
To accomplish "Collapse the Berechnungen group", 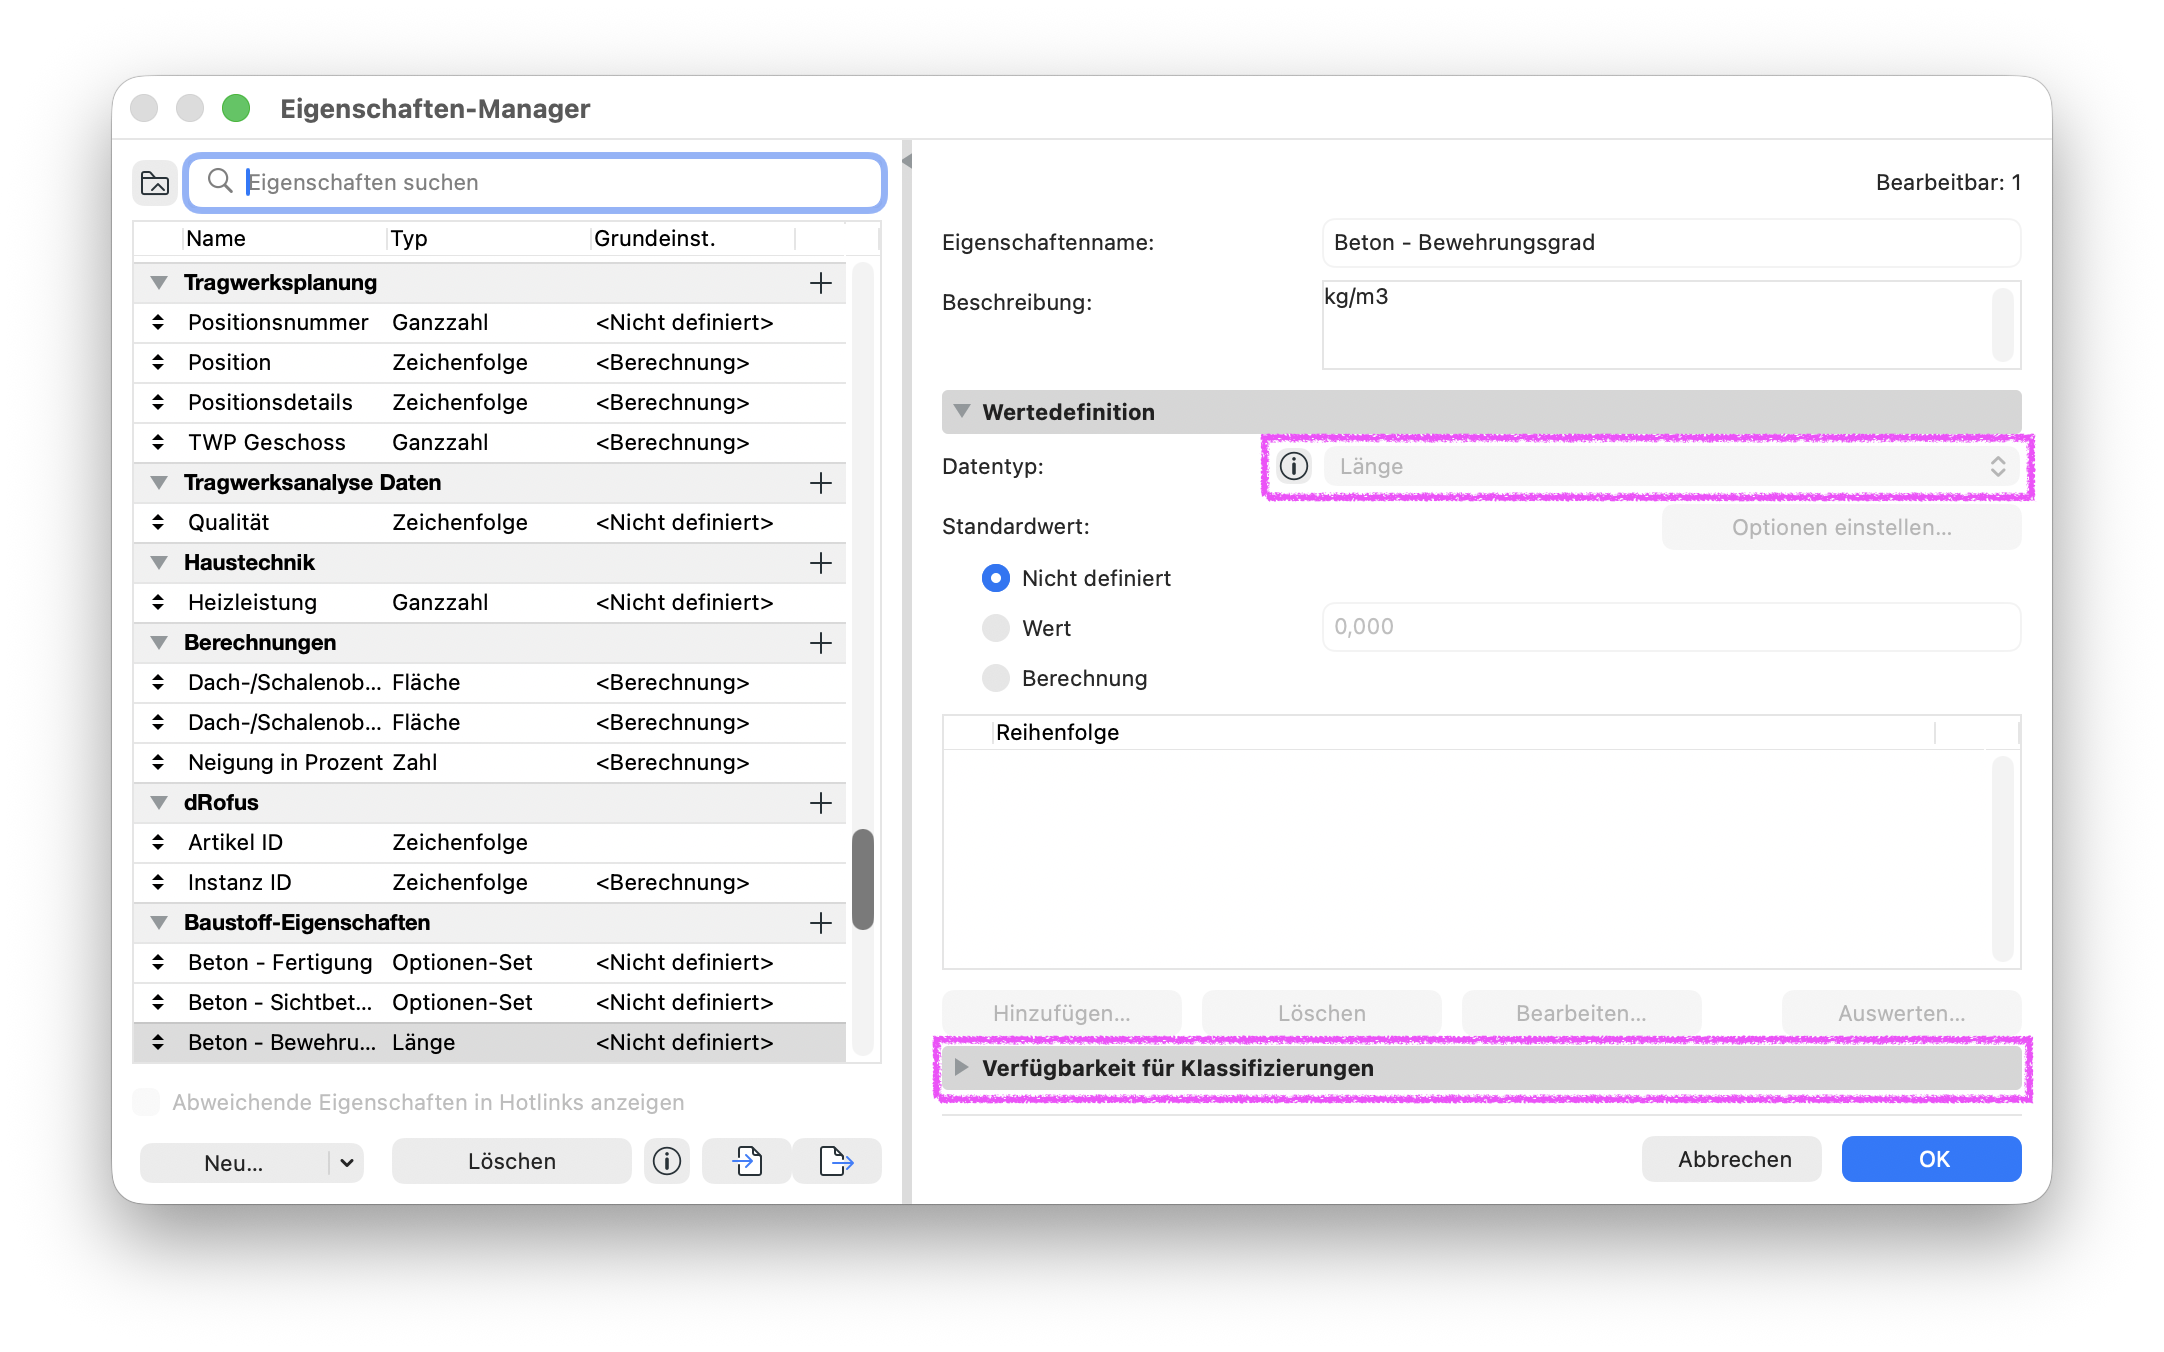I will [x=159, y=643].
